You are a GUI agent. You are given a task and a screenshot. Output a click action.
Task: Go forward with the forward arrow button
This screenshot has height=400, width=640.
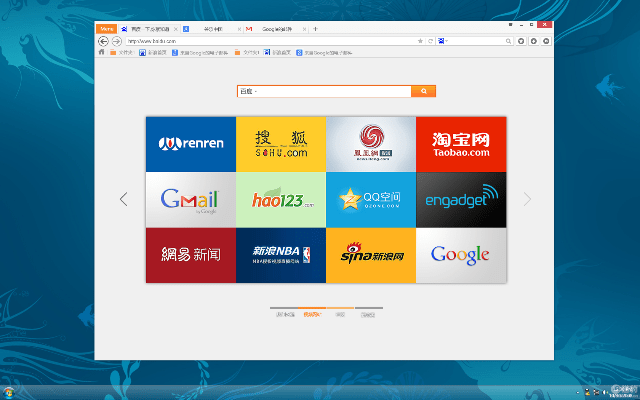pyautogui.click(x=117, y=41)
